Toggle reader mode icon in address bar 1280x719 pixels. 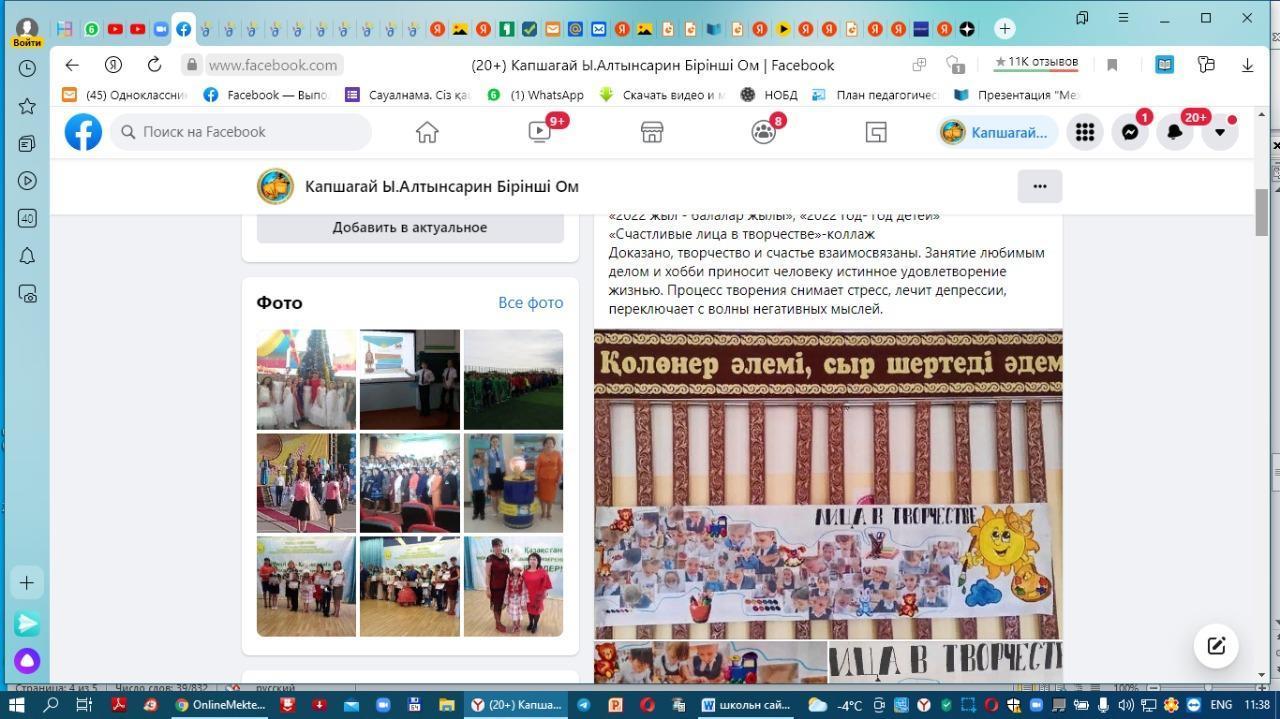1165,65
